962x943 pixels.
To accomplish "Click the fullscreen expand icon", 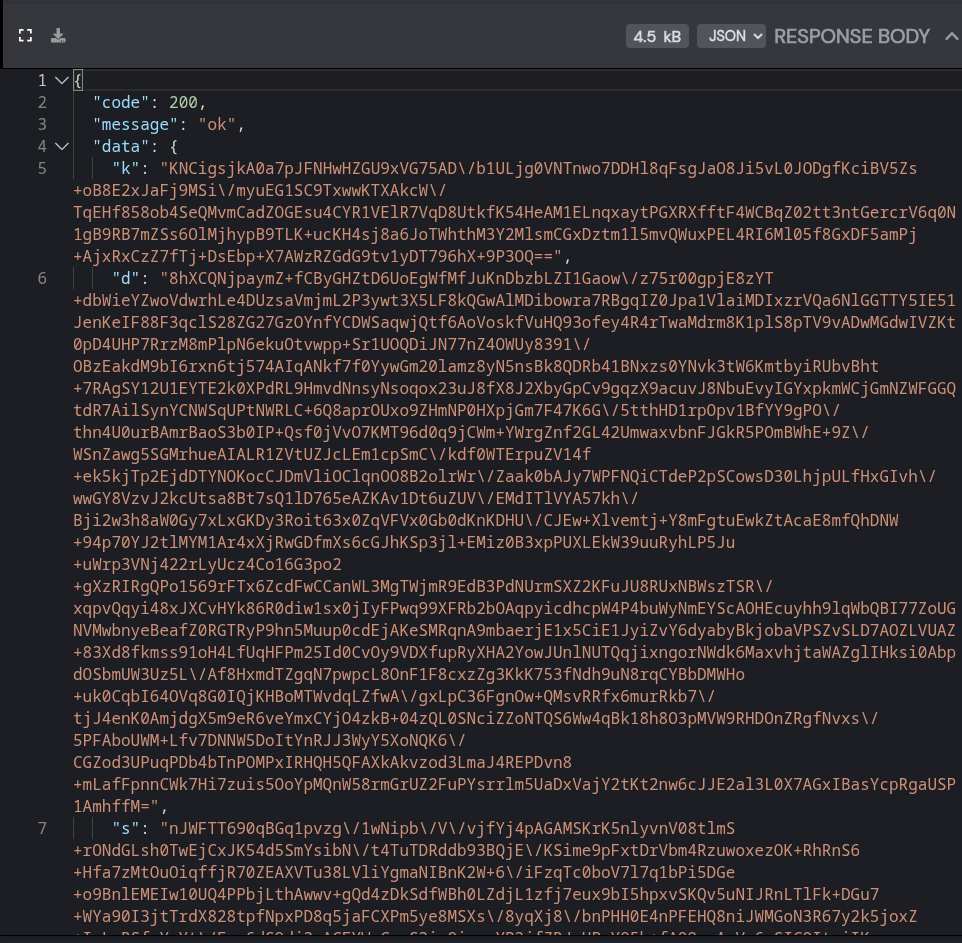I will [25, 36].
